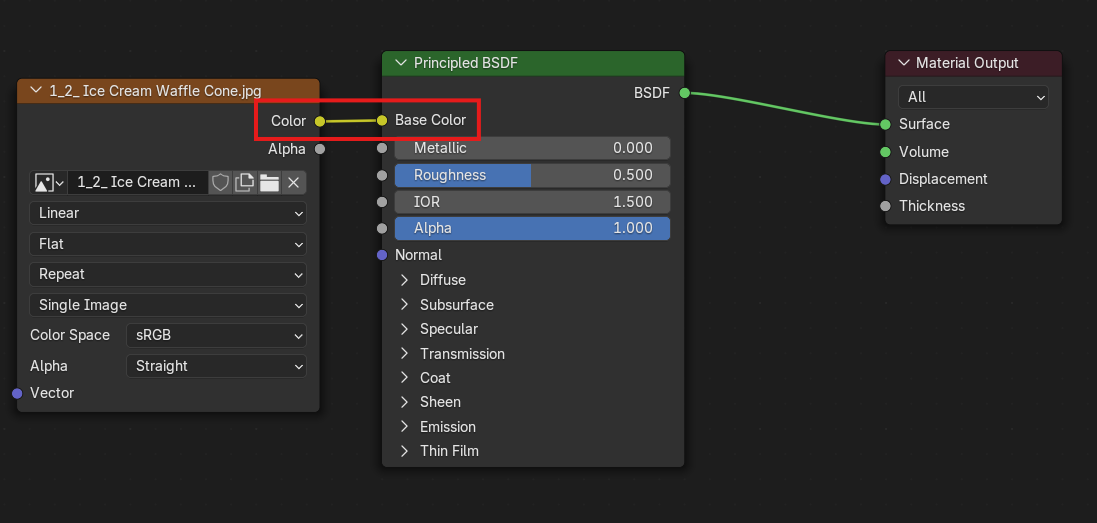Open the Linear interpolation dropdown
The width and height of the screenshot is (1097, 523).
coord(168,213)
